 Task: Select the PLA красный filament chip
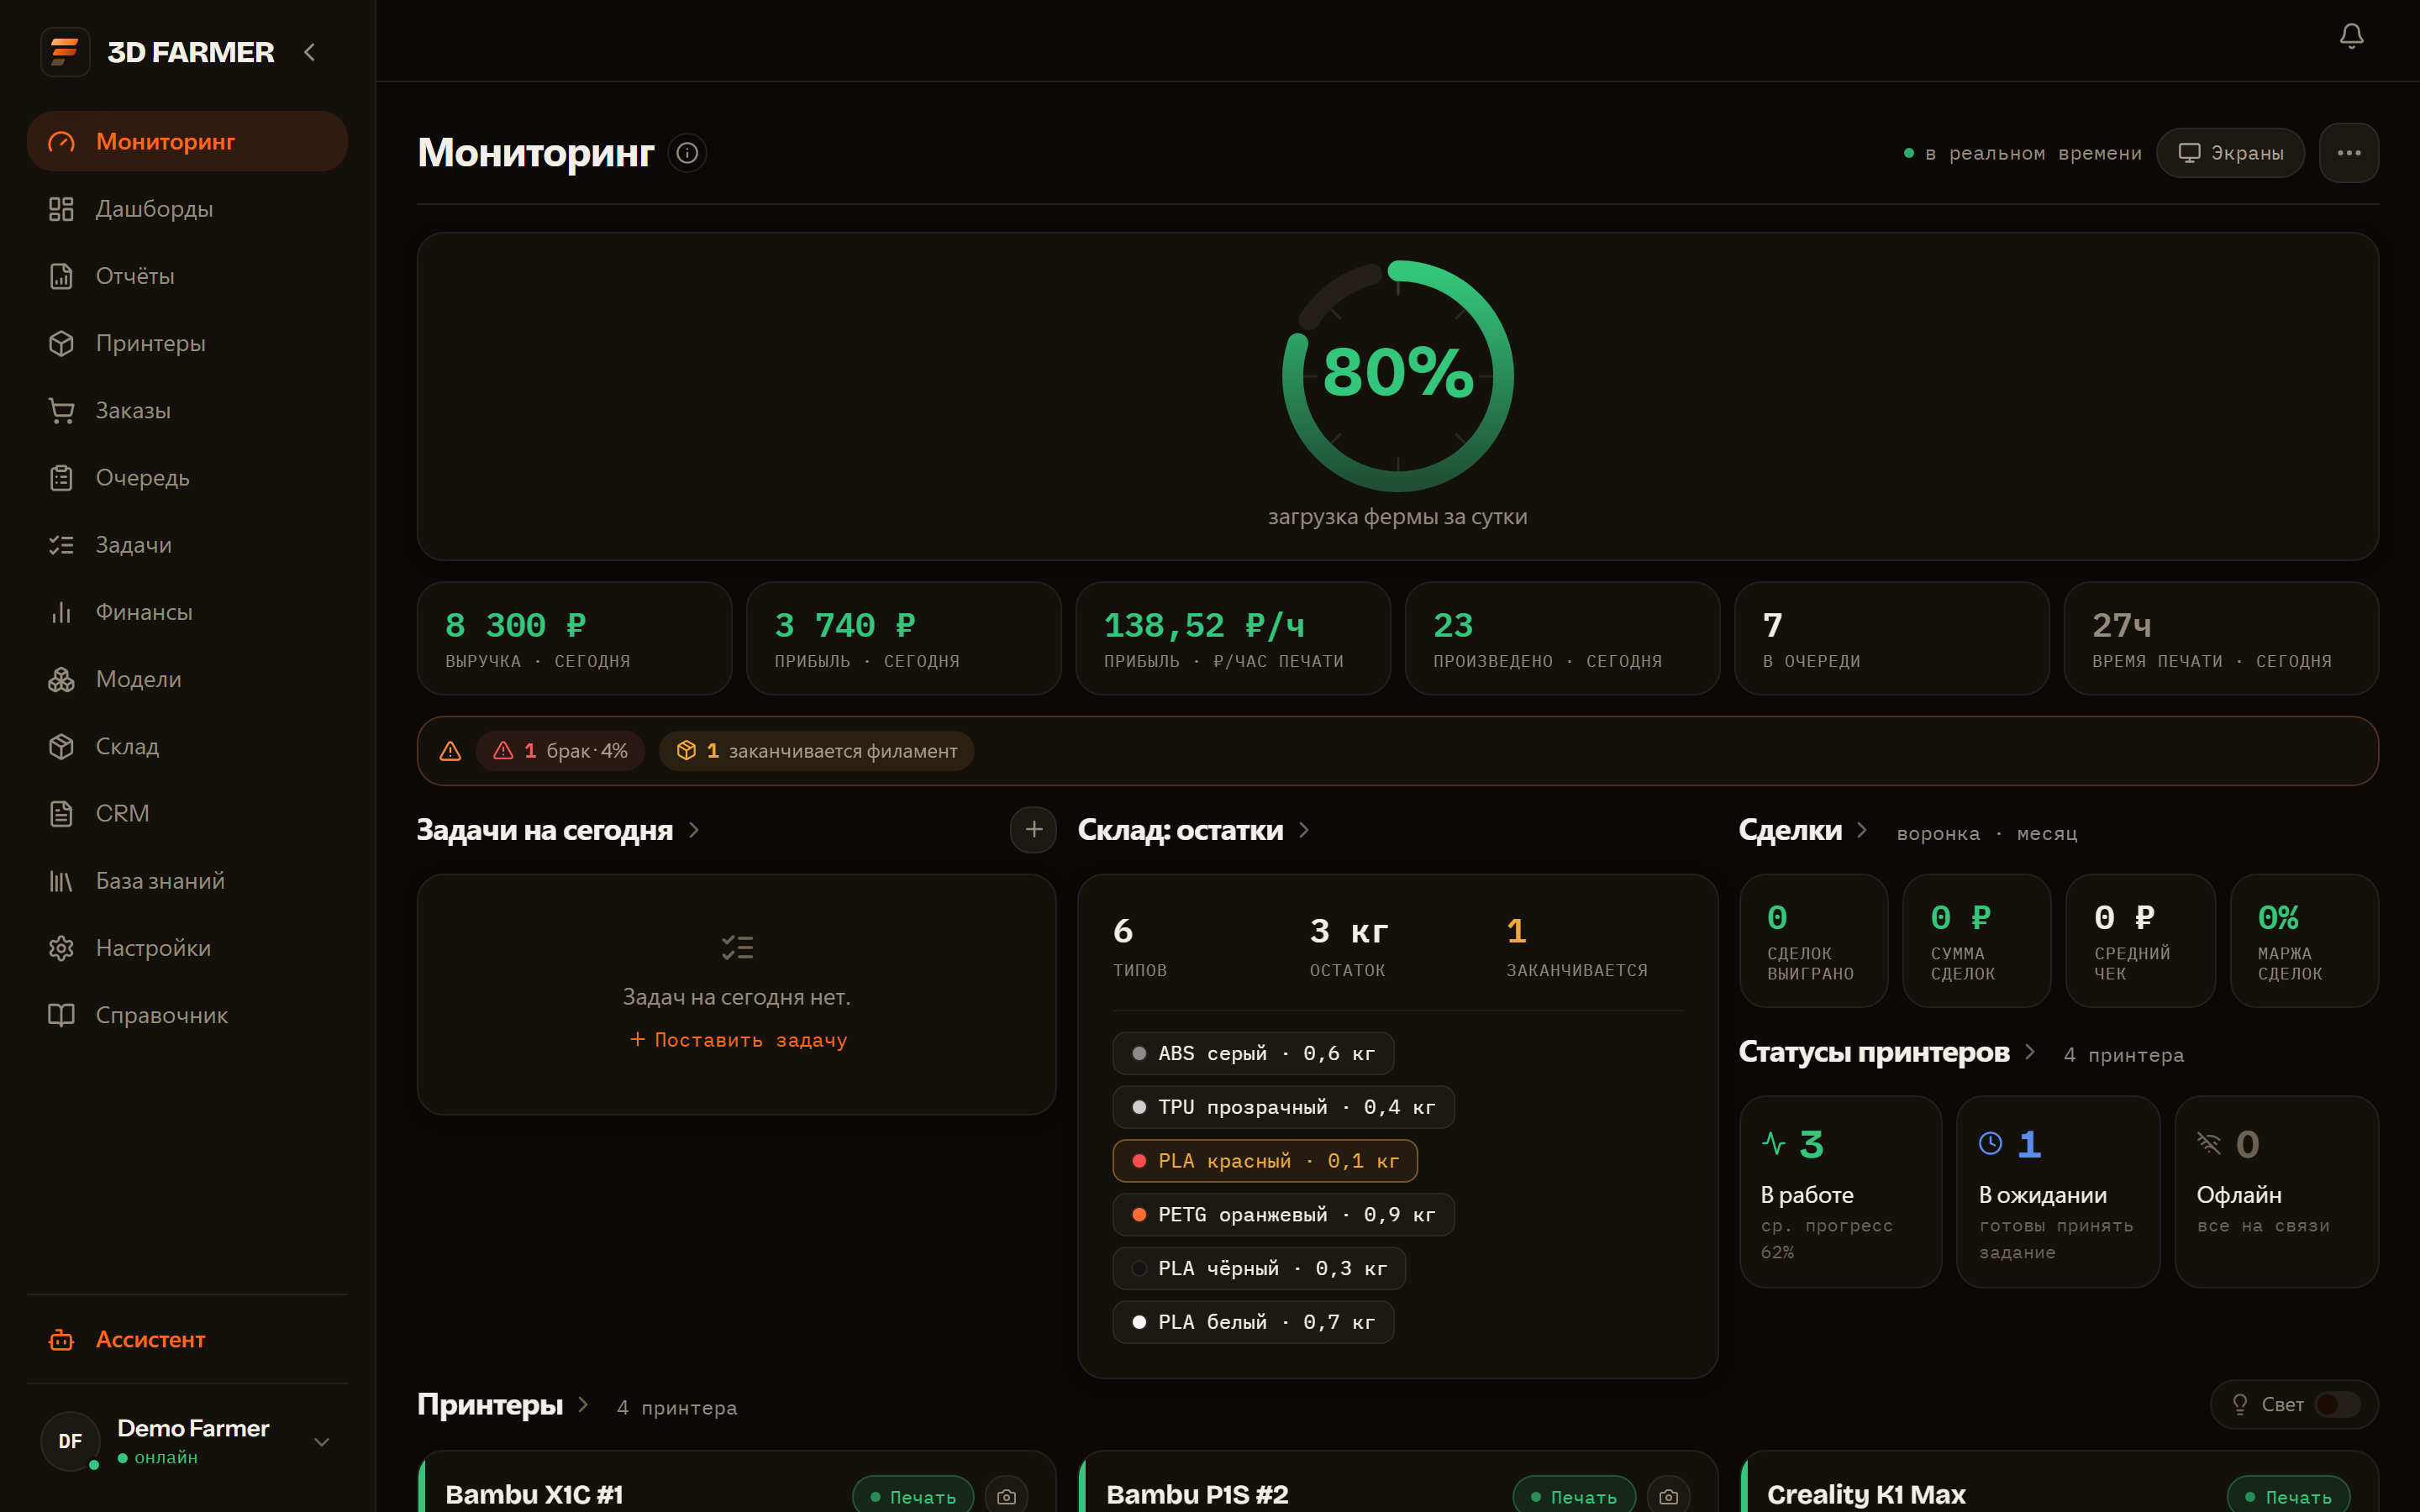coord(1265,1161)
